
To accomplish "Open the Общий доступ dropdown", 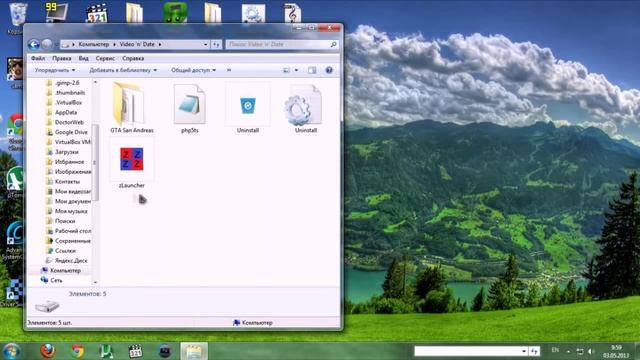I will point(193,70).
